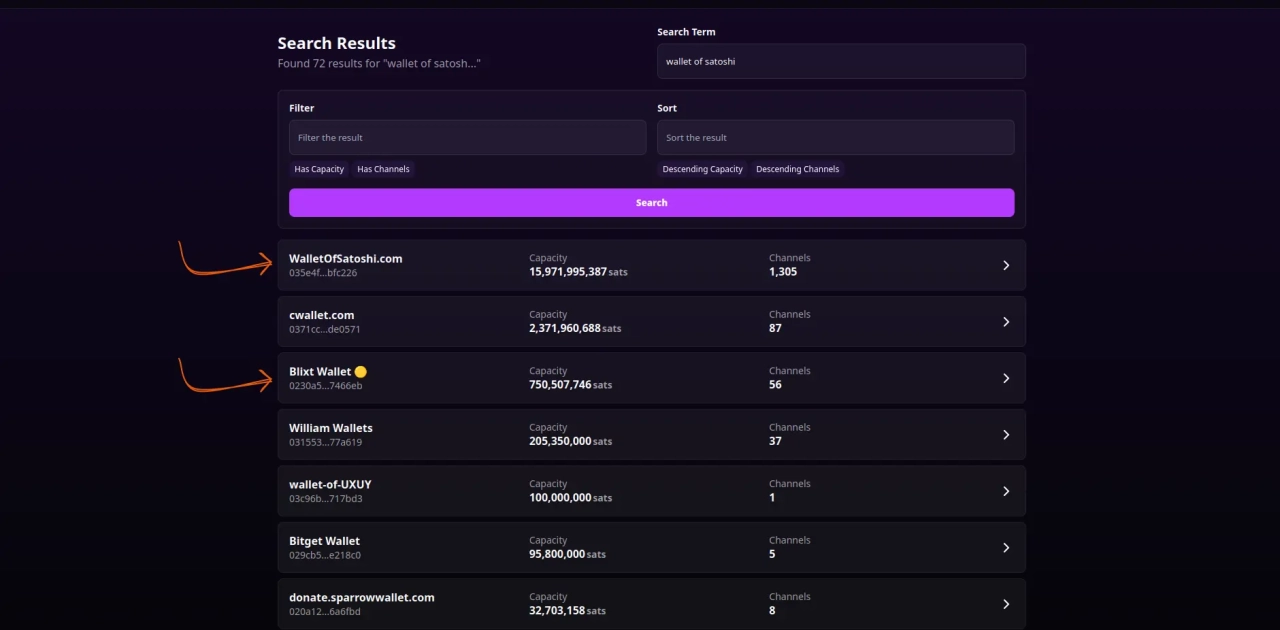Open WalletOfSatoshi.com row chevron arrow
Viewport: 1280px width, 630px height.
click(1006, 265)
